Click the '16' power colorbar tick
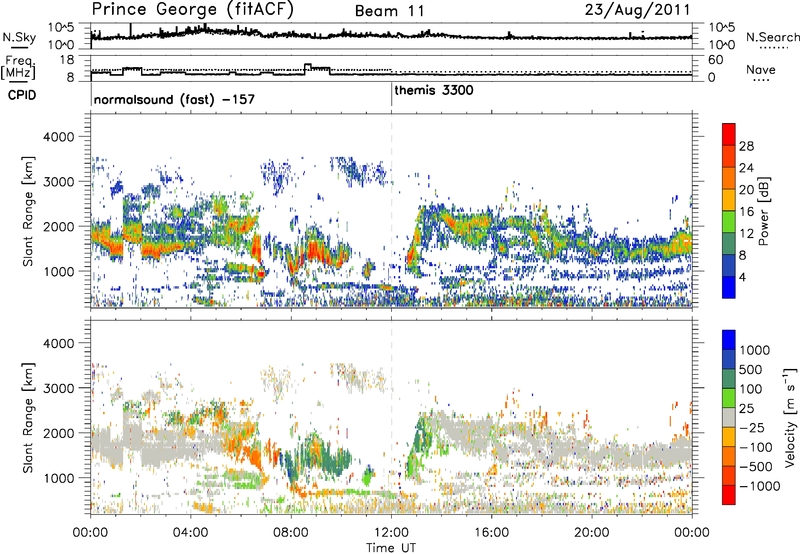The width and height of the screenshot is (800, 554). [746, 212]
